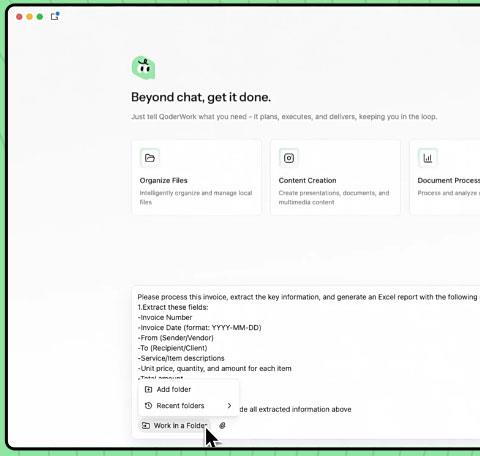The height and width of the screenshot is (456, 480).
Task: Click the clock icon beside Recent folders
Action: click(x=148, y=406)
